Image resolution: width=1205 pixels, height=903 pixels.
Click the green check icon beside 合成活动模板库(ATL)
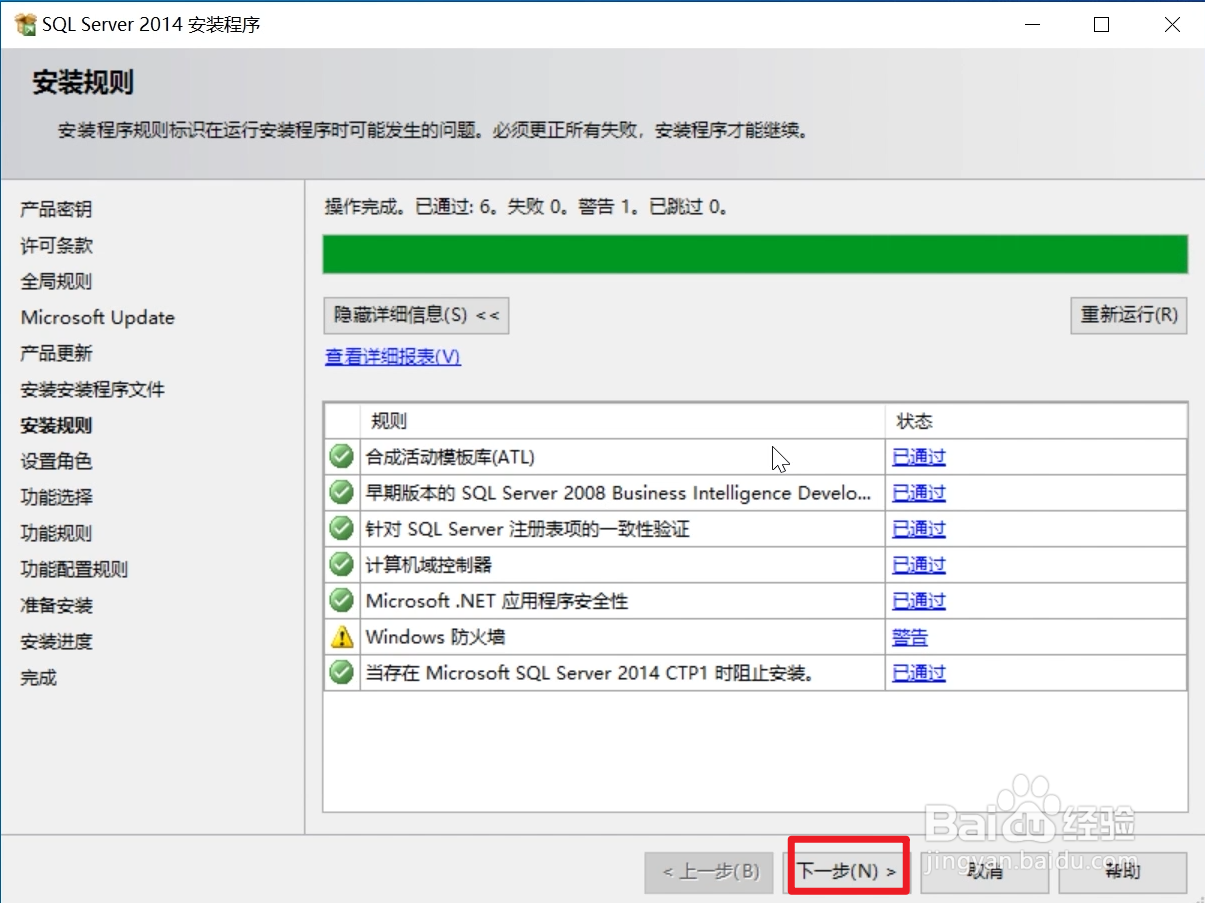click(341, 456)
